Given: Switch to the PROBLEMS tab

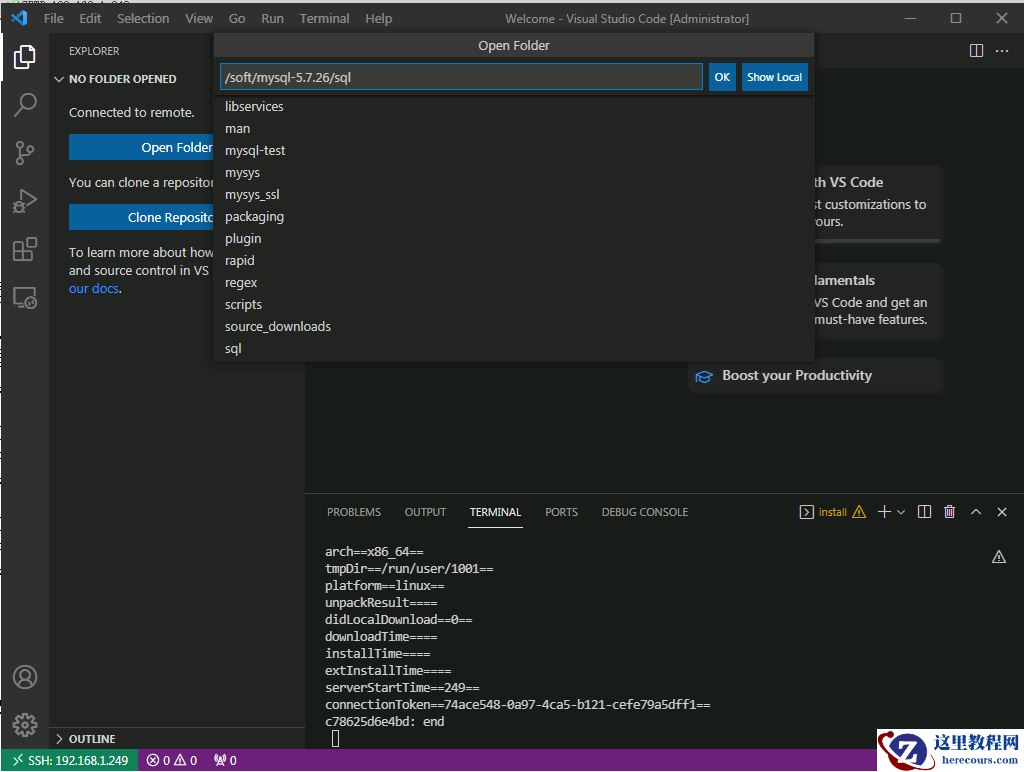Looking at the screenshot, I should point(354,512).
